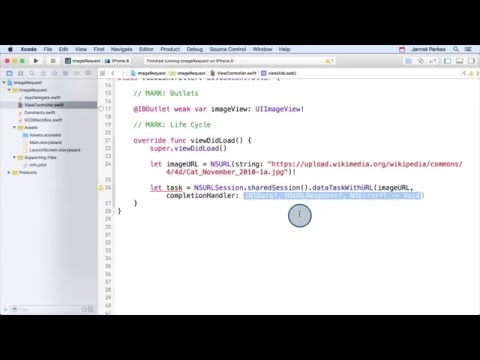Show the Issue navigator
Viewport: 480px width, 360px height.
coord(43,73)
